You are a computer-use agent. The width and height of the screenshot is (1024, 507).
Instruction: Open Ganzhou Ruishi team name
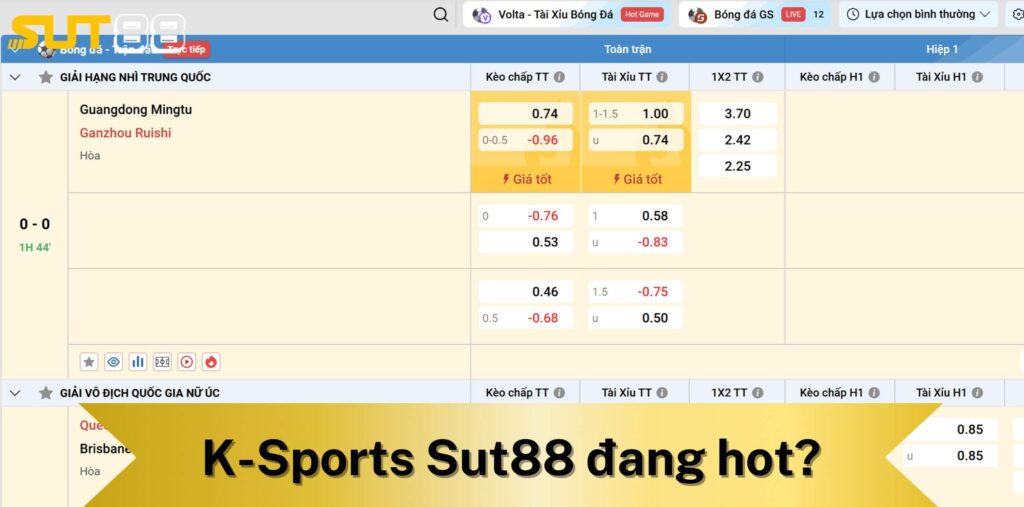pos(125,133)
